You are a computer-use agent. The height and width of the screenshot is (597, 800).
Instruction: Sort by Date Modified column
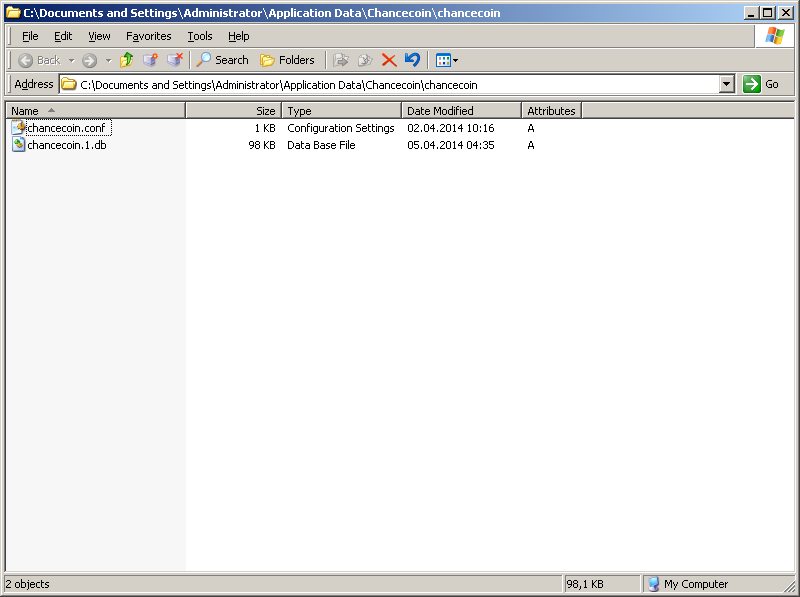point(461,111)
